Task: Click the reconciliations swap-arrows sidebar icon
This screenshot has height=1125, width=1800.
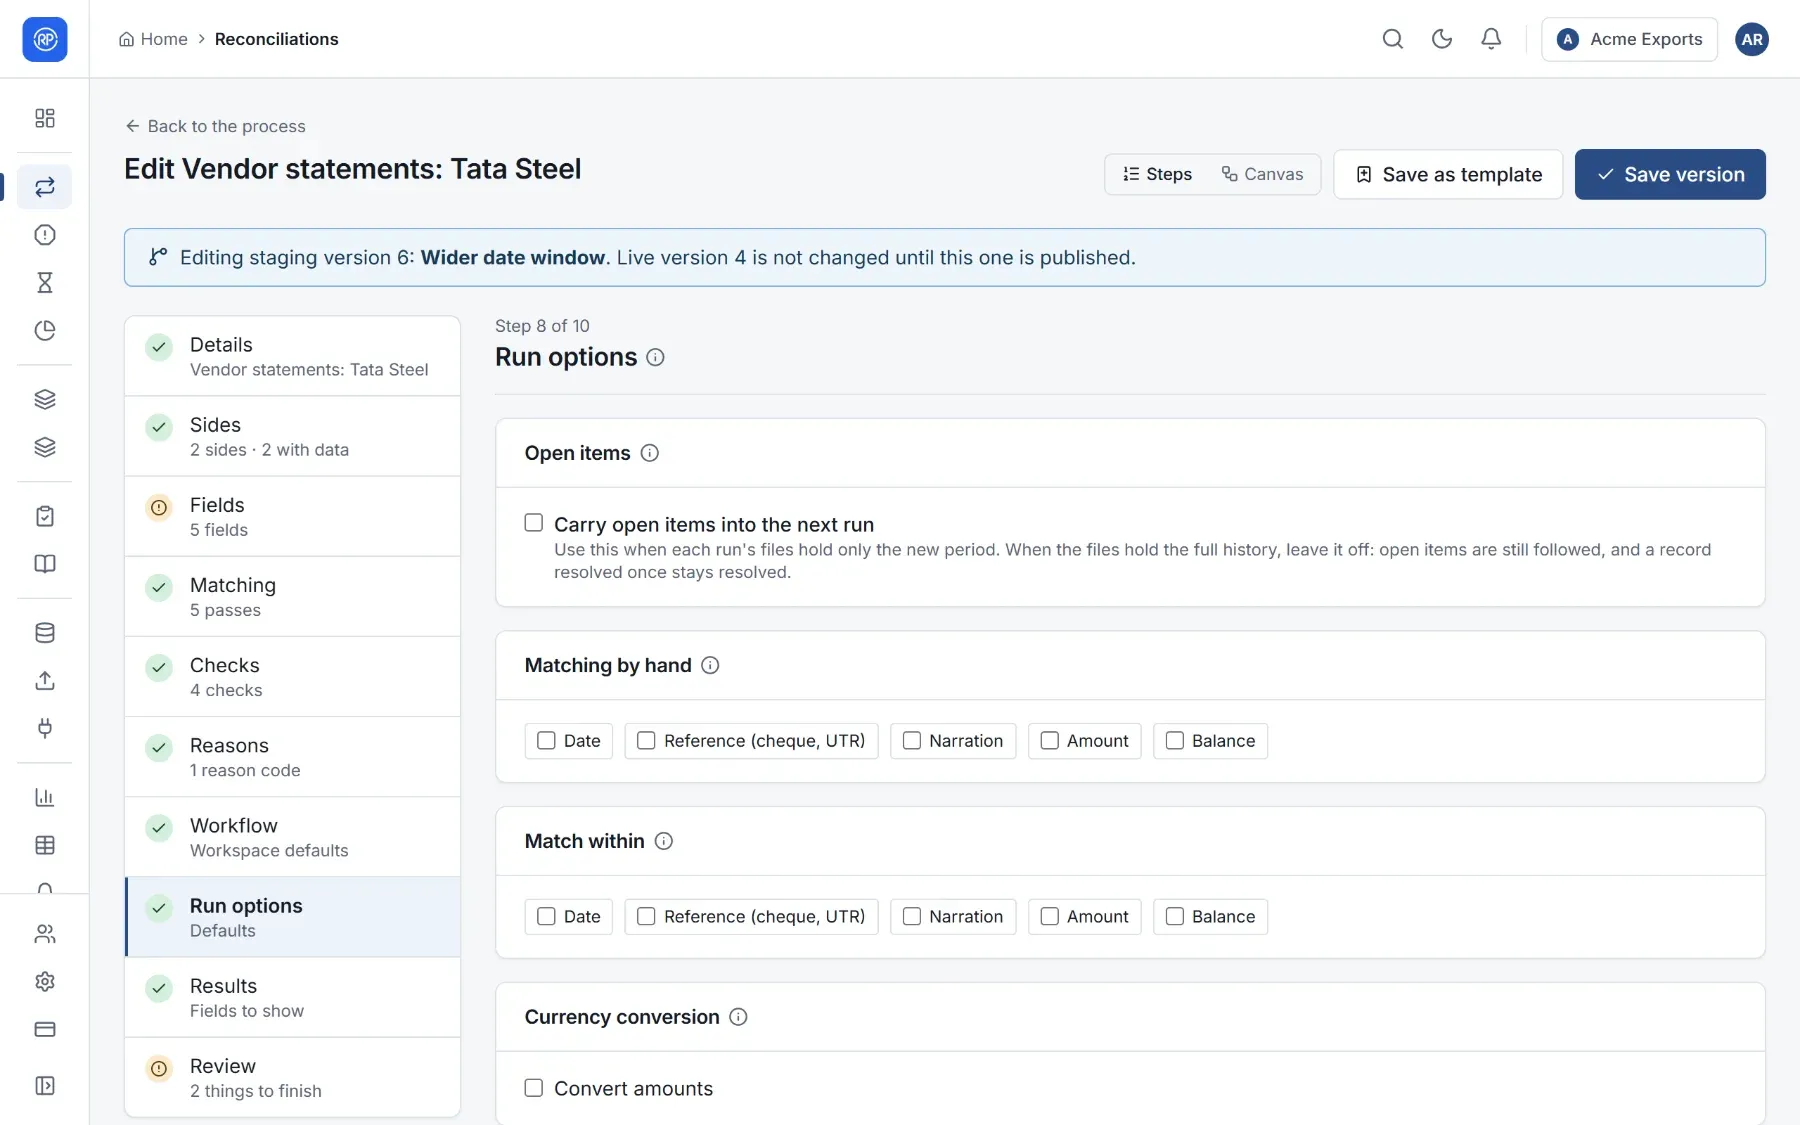Action: (x=45, y=187)
